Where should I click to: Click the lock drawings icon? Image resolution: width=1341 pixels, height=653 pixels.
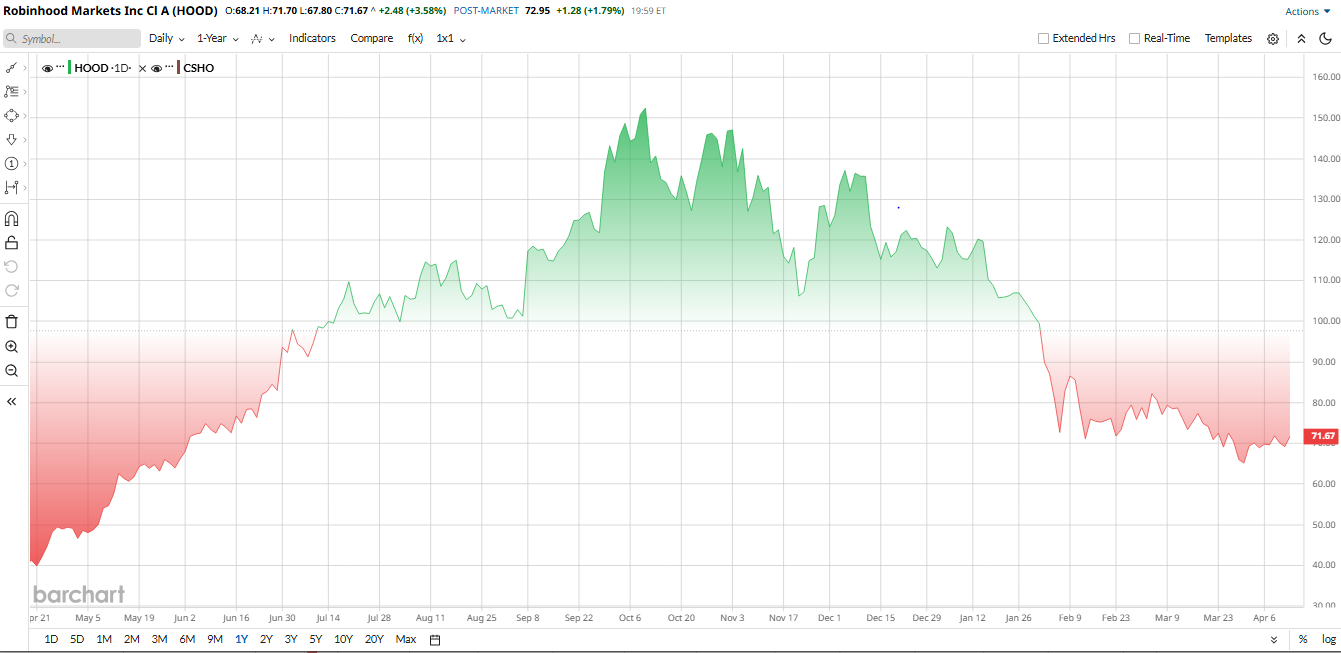[12, 242]
